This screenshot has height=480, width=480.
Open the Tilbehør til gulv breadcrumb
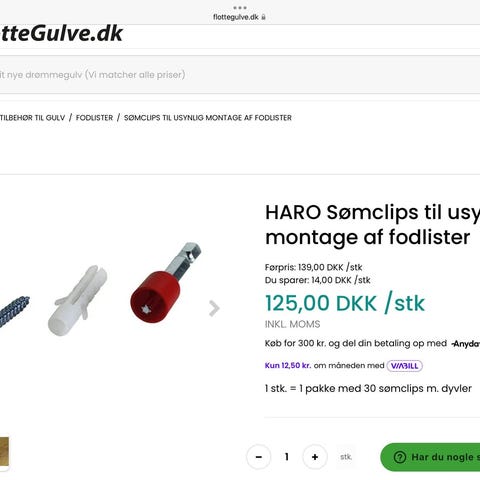pos(33,118)
